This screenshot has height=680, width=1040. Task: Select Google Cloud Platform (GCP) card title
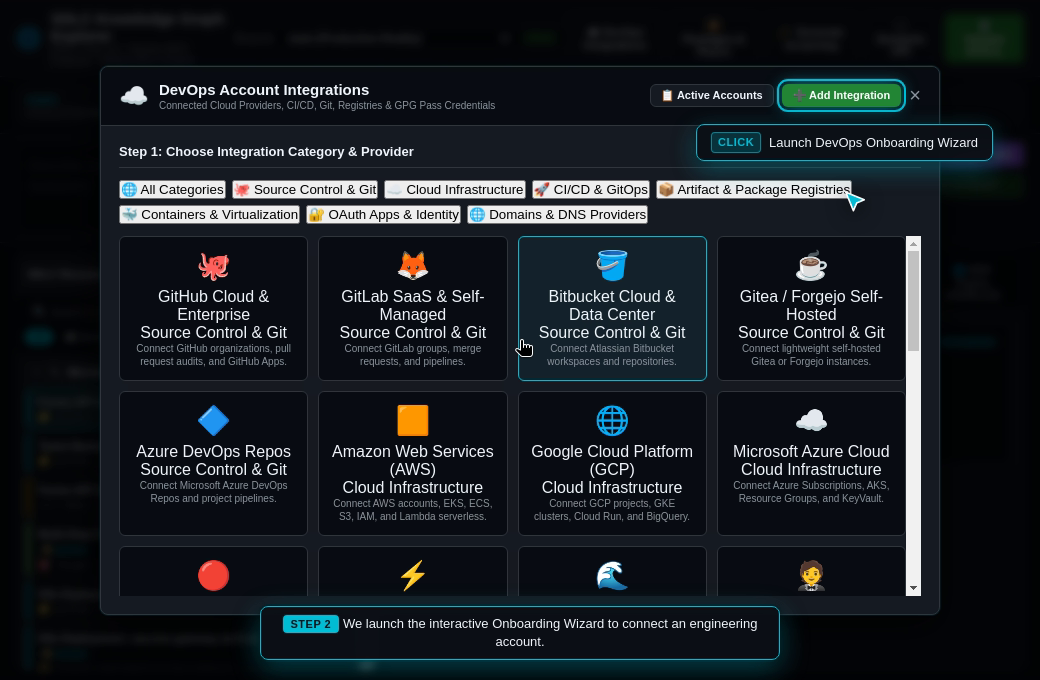point(612,460)
